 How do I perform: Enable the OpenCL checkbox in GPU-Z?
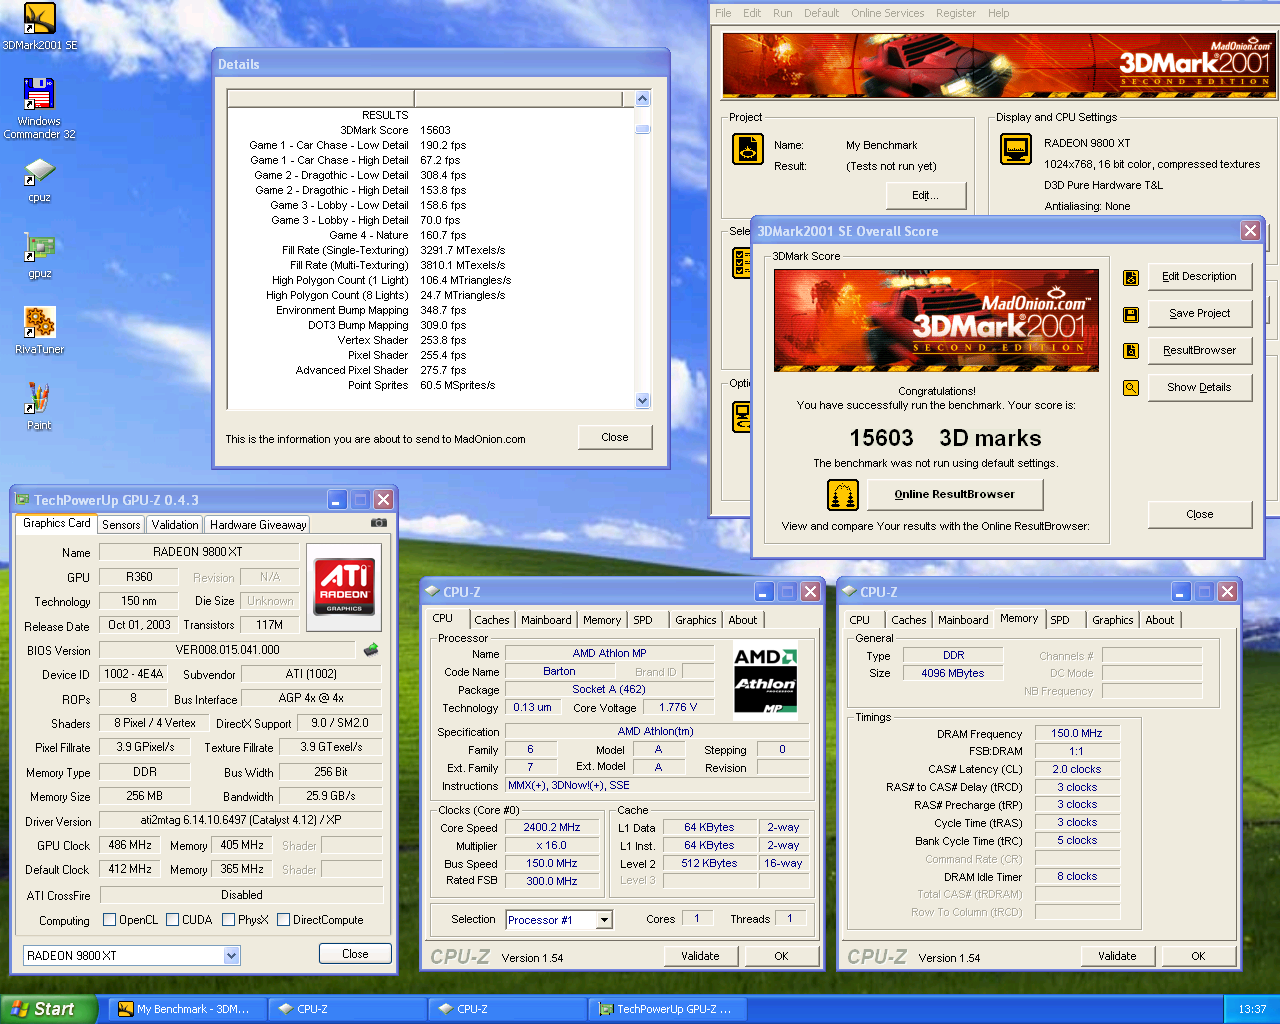click(x=110, y=920)
